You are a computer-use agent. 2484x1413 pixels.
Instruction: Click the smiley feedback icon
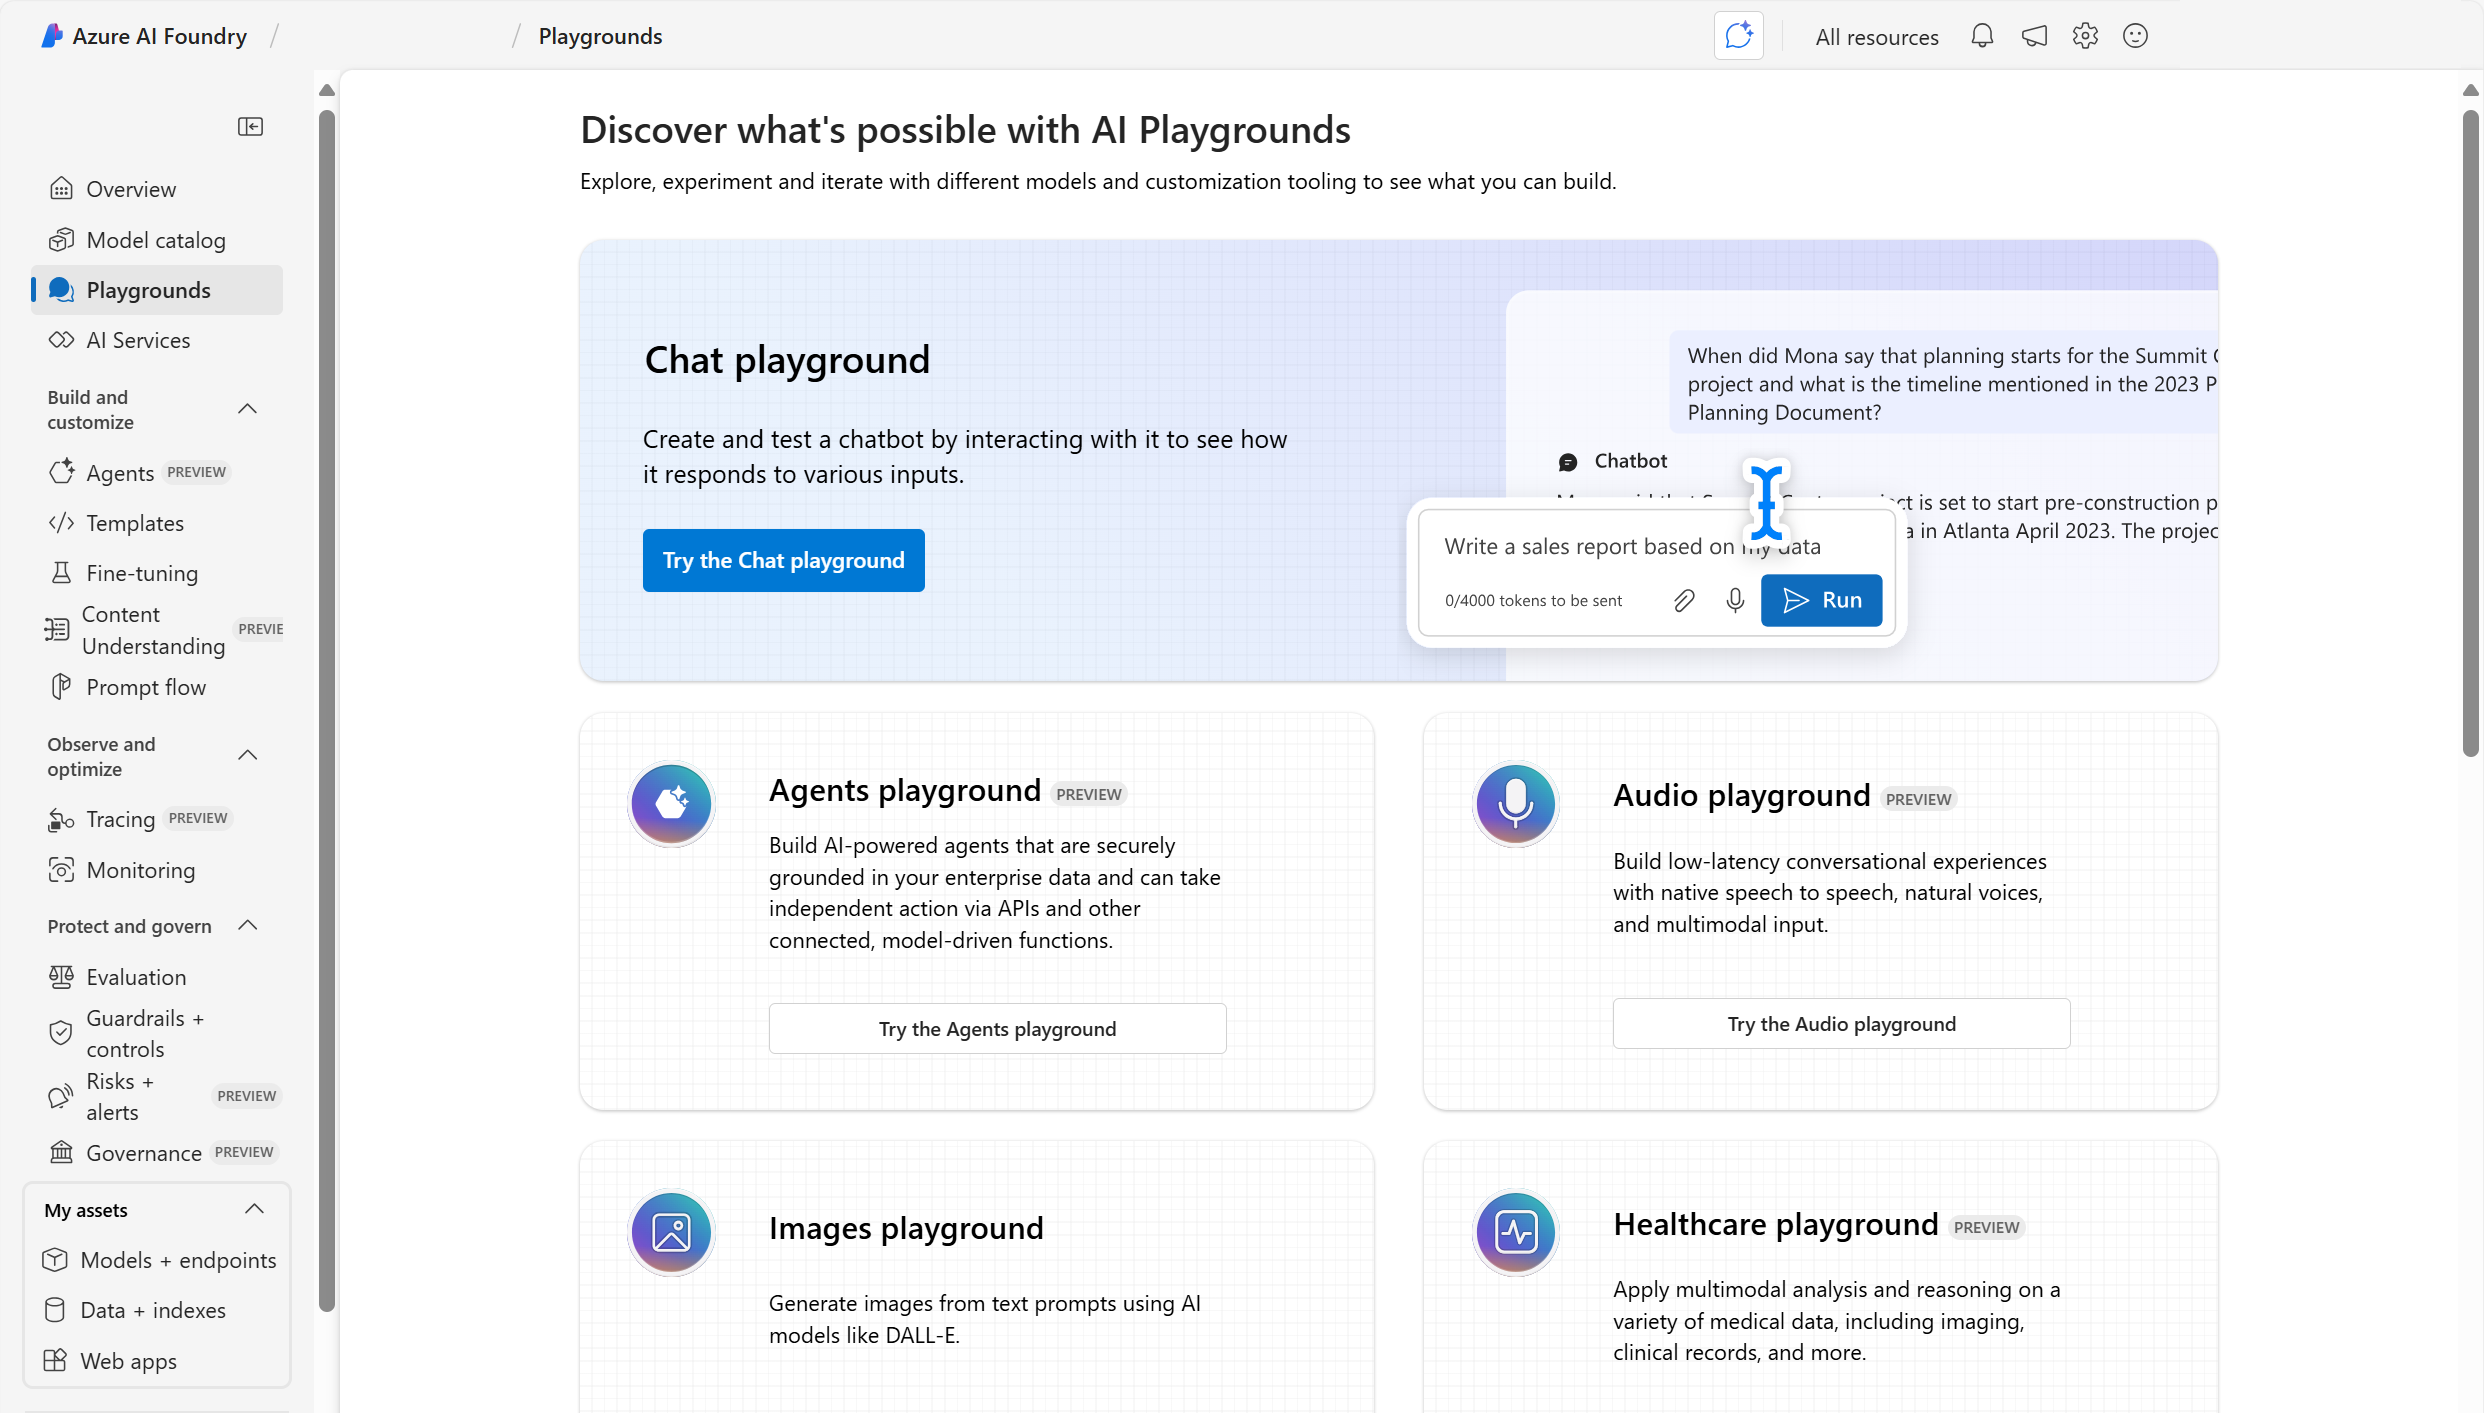tap(2135, 36)
